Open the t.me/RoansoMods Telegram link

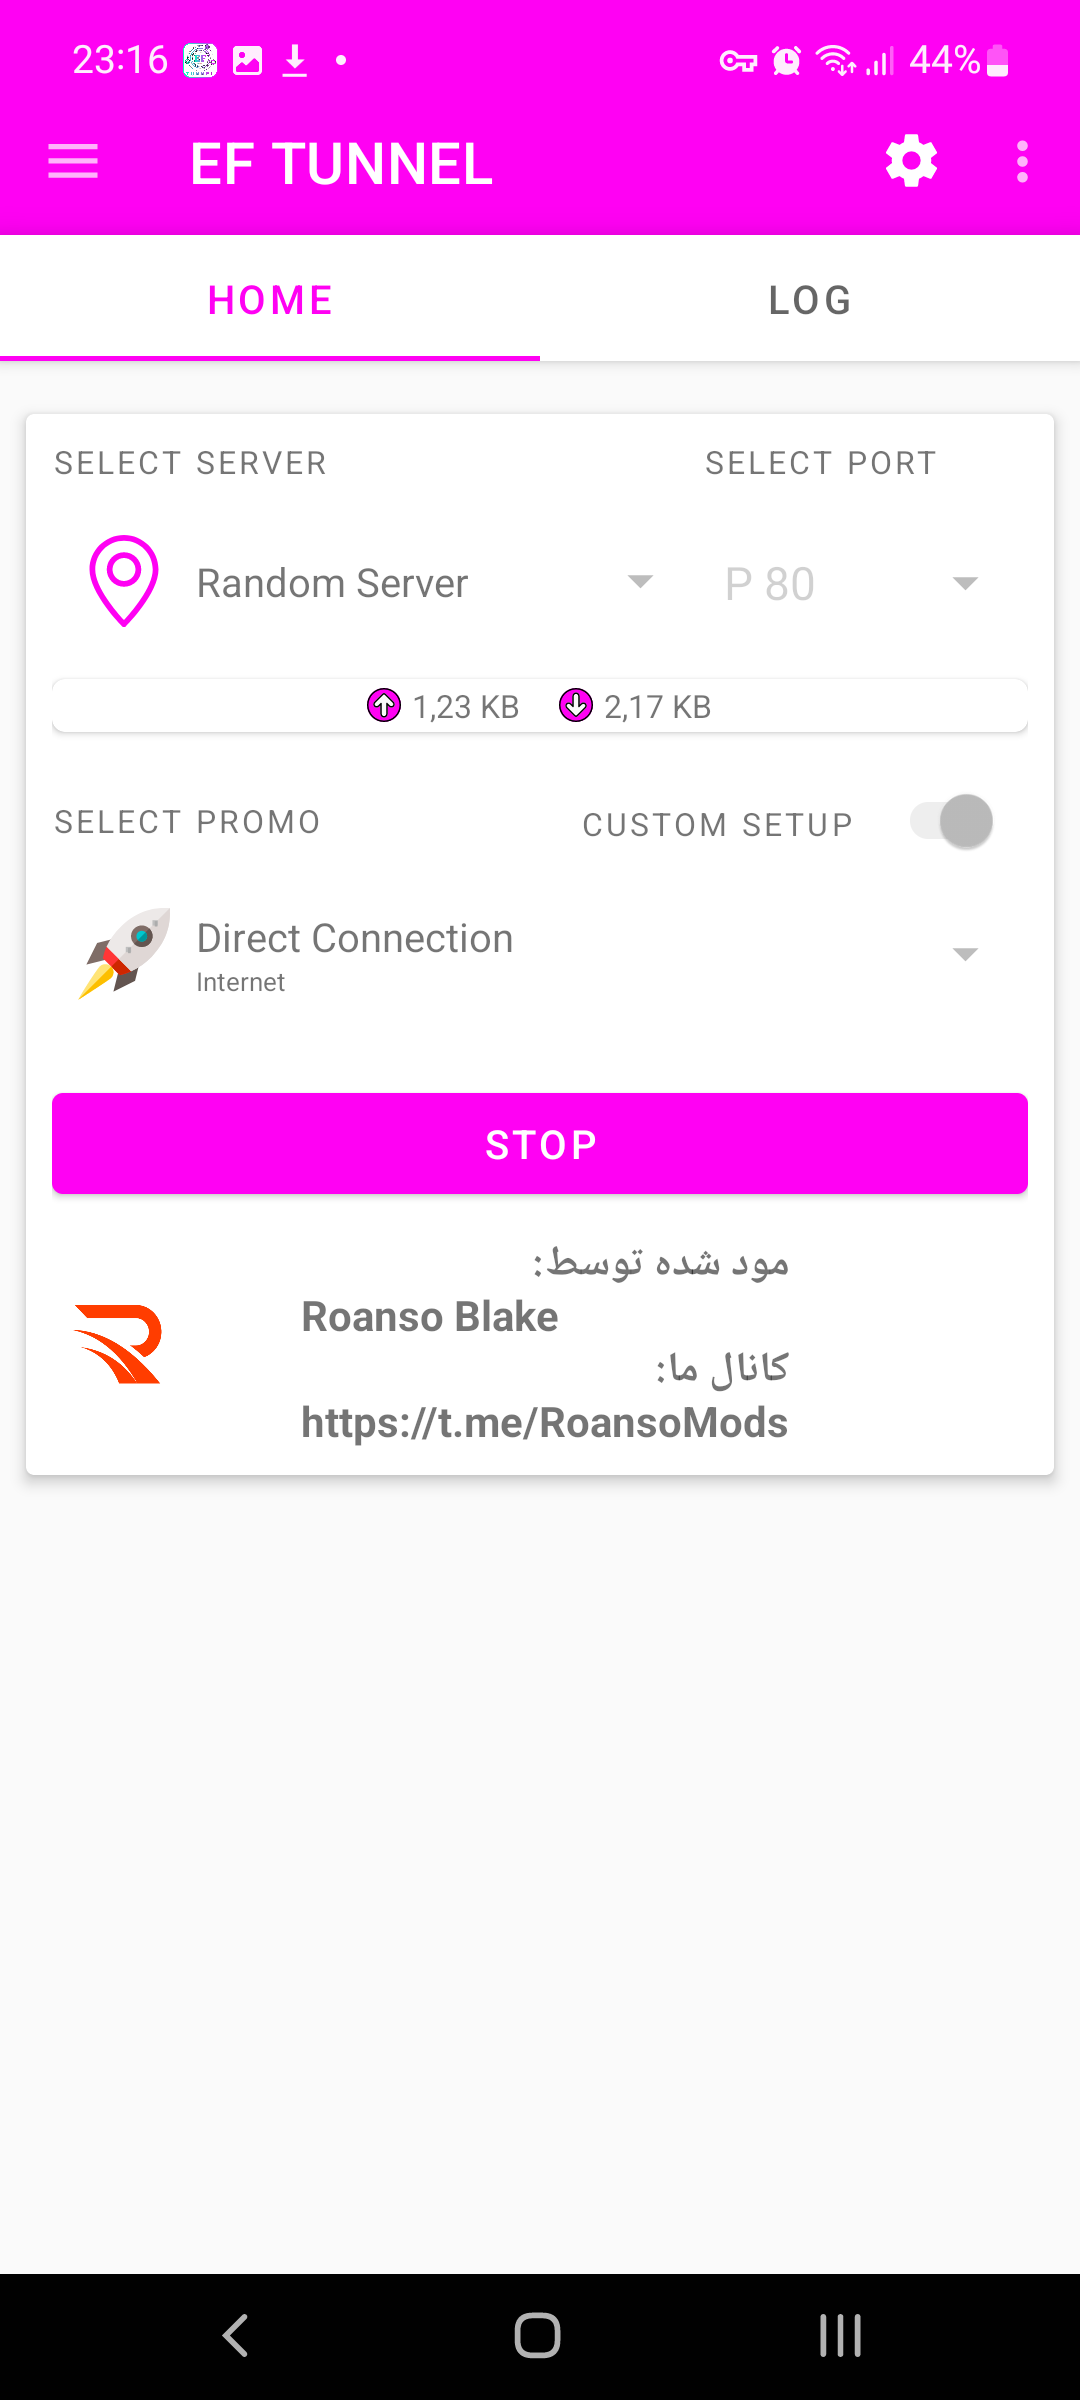pyautogui.click(x=544, y=1423)
